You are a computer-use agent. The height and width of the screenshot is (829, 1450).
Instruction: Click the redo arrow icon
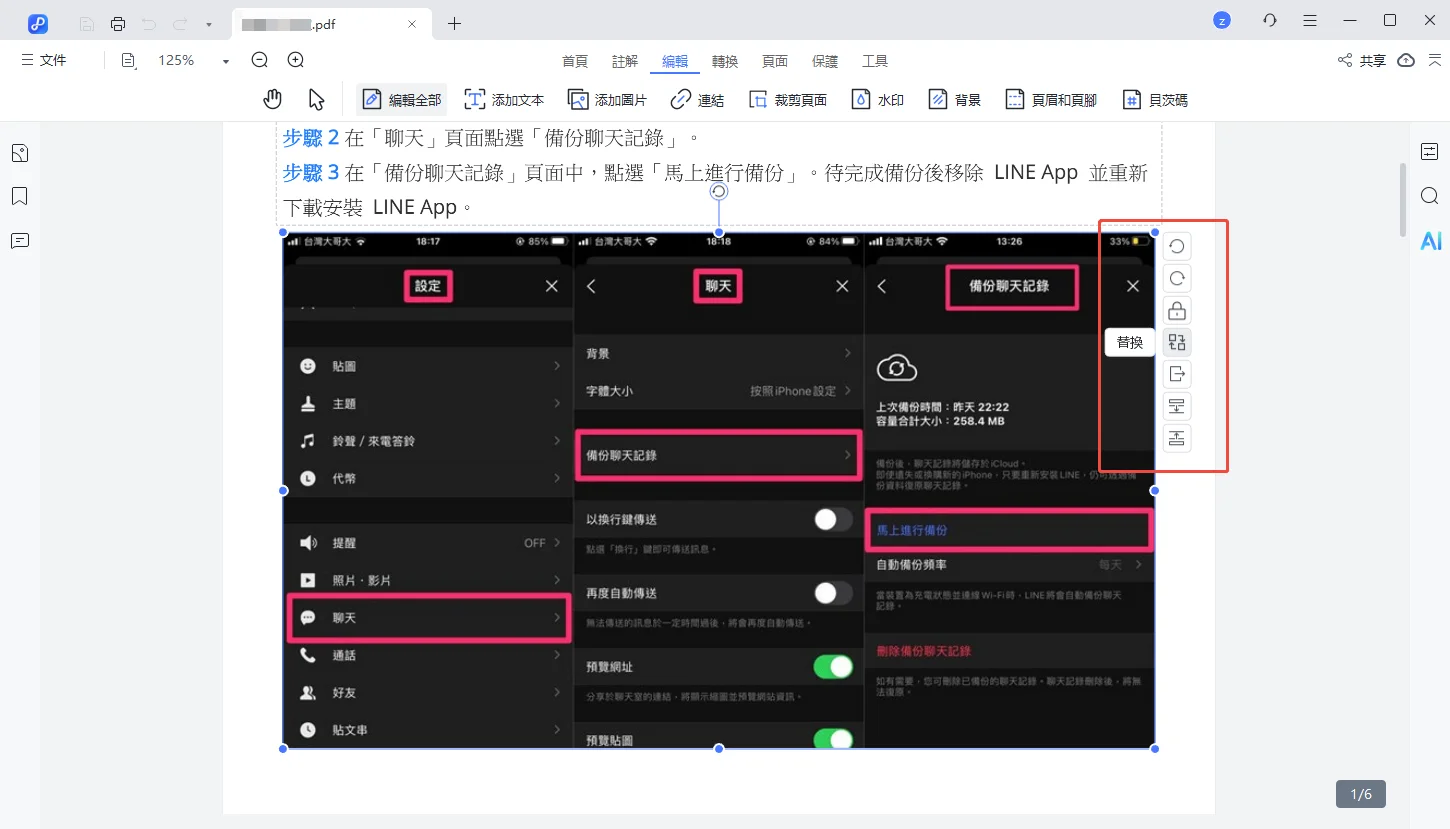(x=180, y=23)
